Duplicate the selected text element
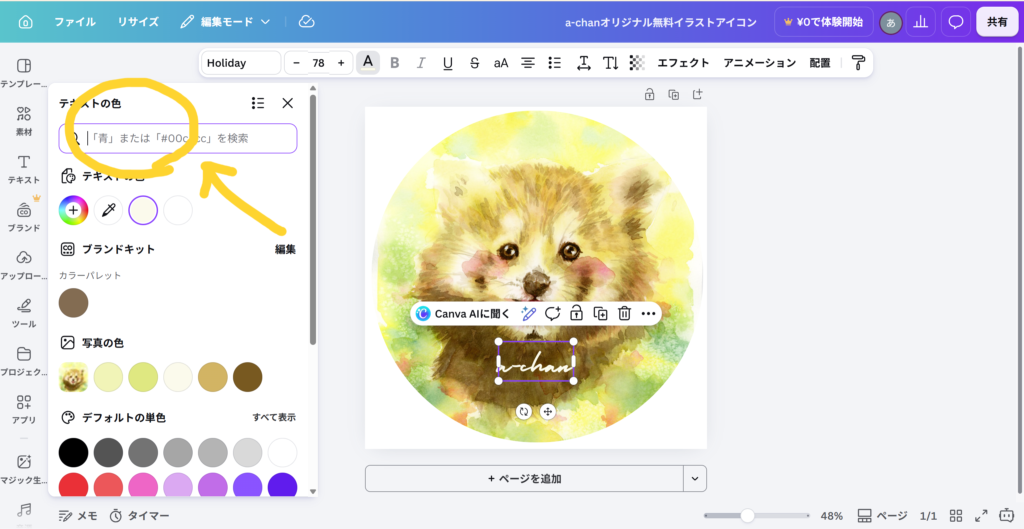Screen dimensions: 1024x529 click(600, 313)
